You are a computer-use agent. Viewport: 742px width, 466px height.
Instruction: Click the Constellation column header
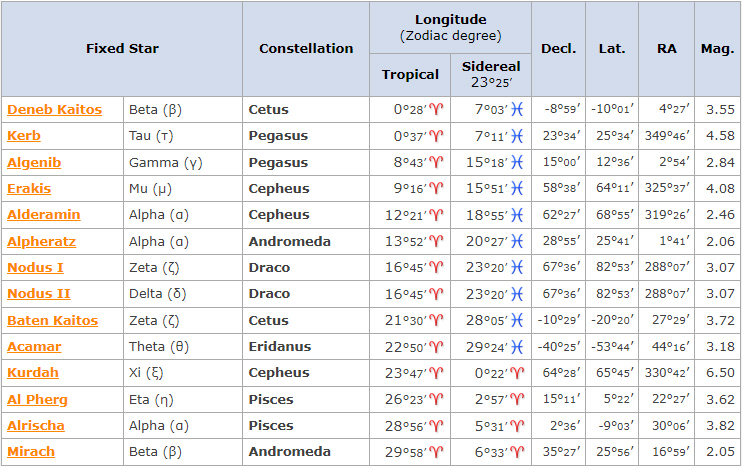(306, 48)
